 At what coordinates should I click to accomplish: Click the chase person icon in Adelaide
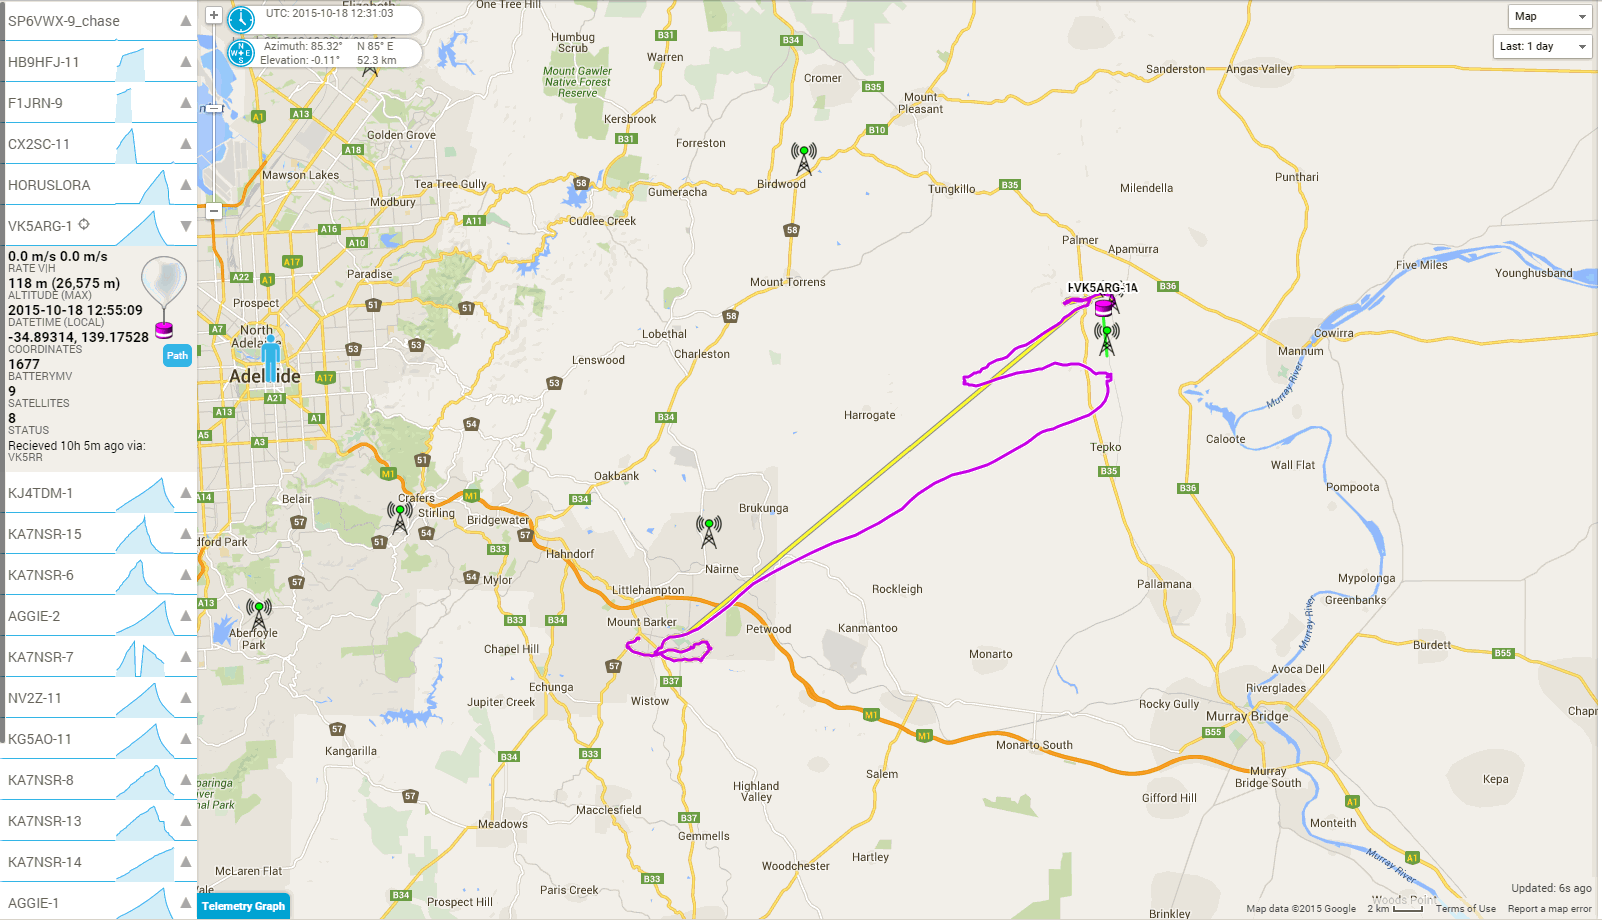(x=270, y=358)
